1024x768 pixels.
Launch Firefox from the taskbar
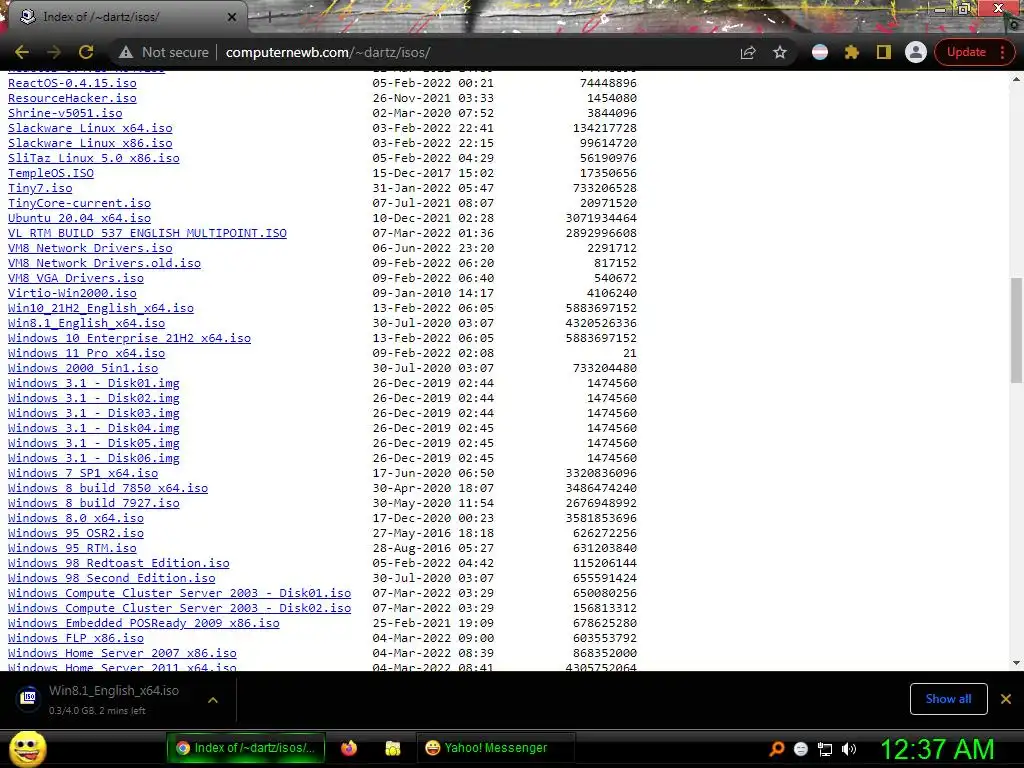click(x=349, y=748)
